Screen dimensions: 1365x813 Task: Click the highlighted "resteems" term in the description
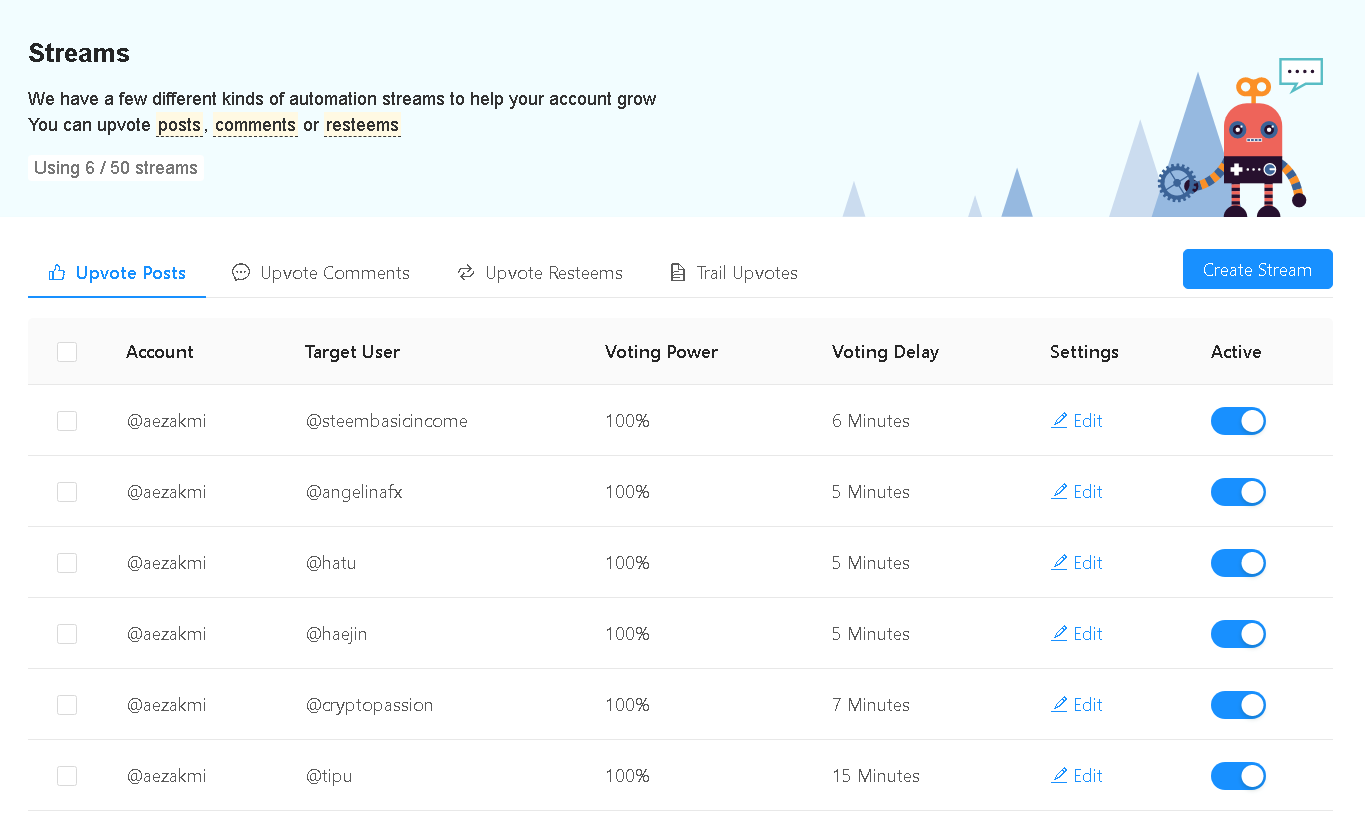click(362, 125)
